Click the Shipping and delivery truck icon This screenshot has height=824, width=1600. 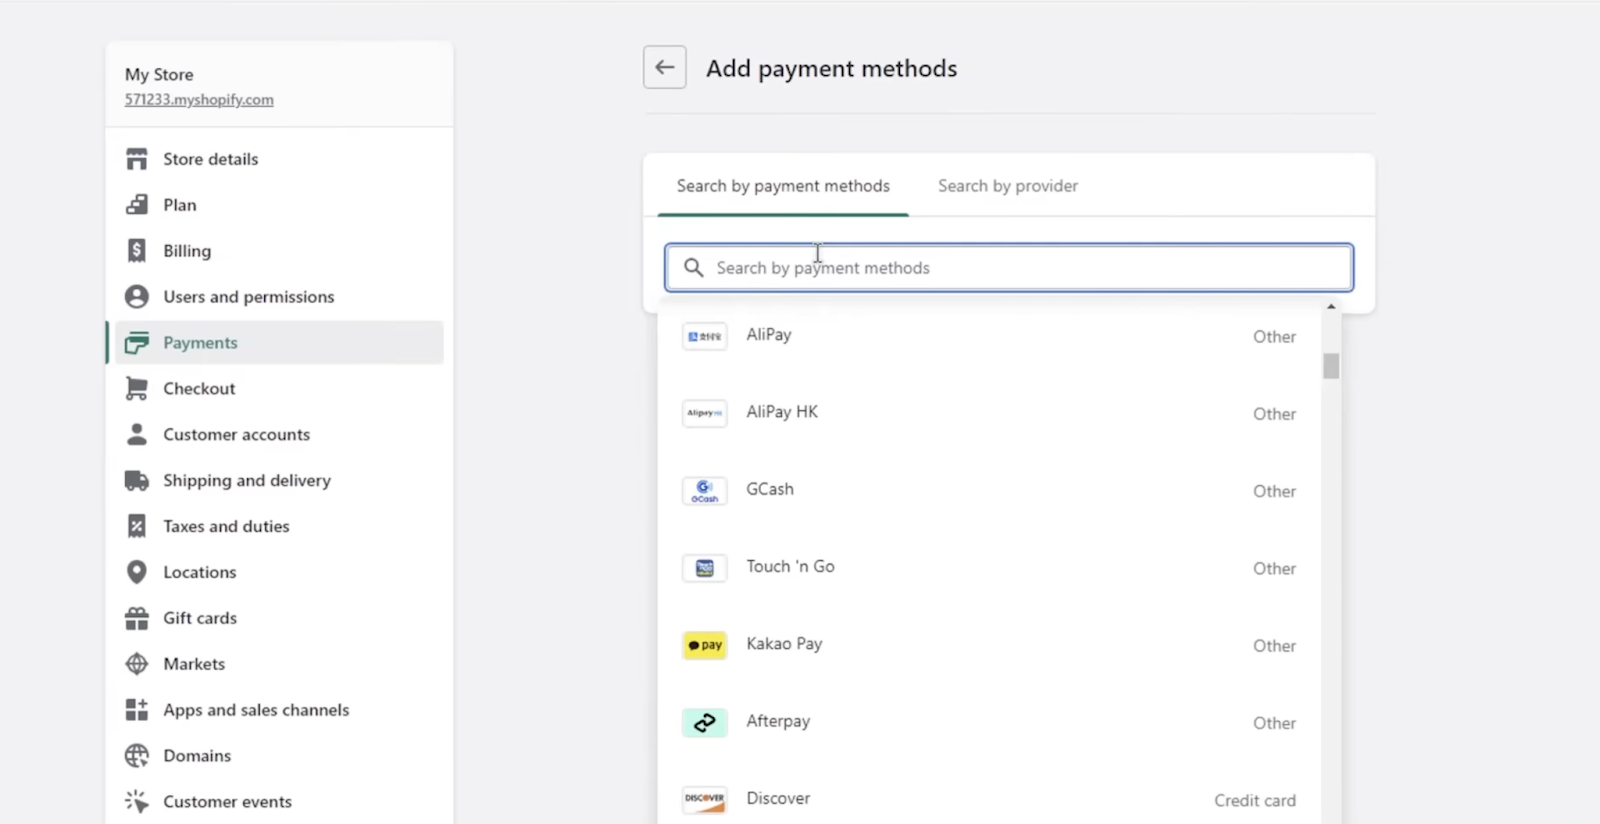pos(137,481)
